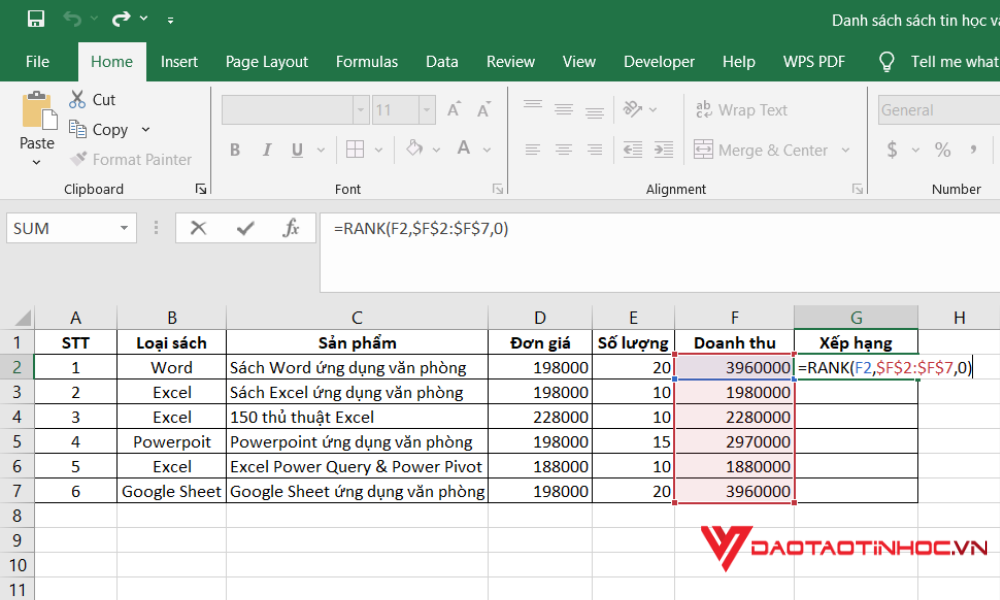1000x600 pixels.
Task: Confirm the formula with checkmark icon
Action: [x=246, y=228]
